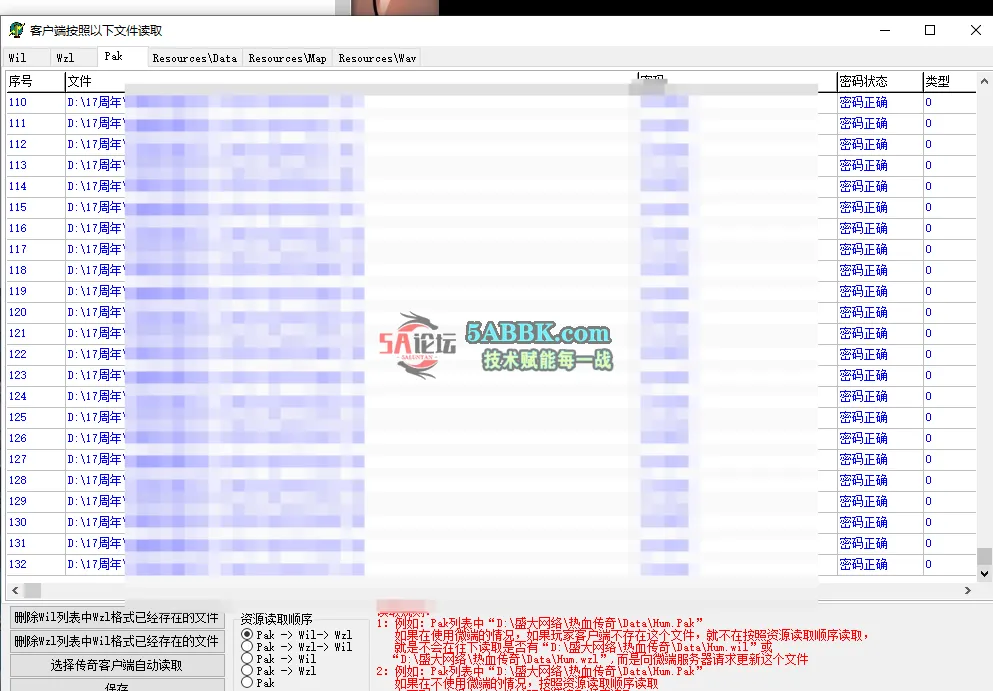This screenshot has width=993, height=691.
Task: Click the 密码正确 status in row 115
Action: pyautogui.click(x=863, y=207)
